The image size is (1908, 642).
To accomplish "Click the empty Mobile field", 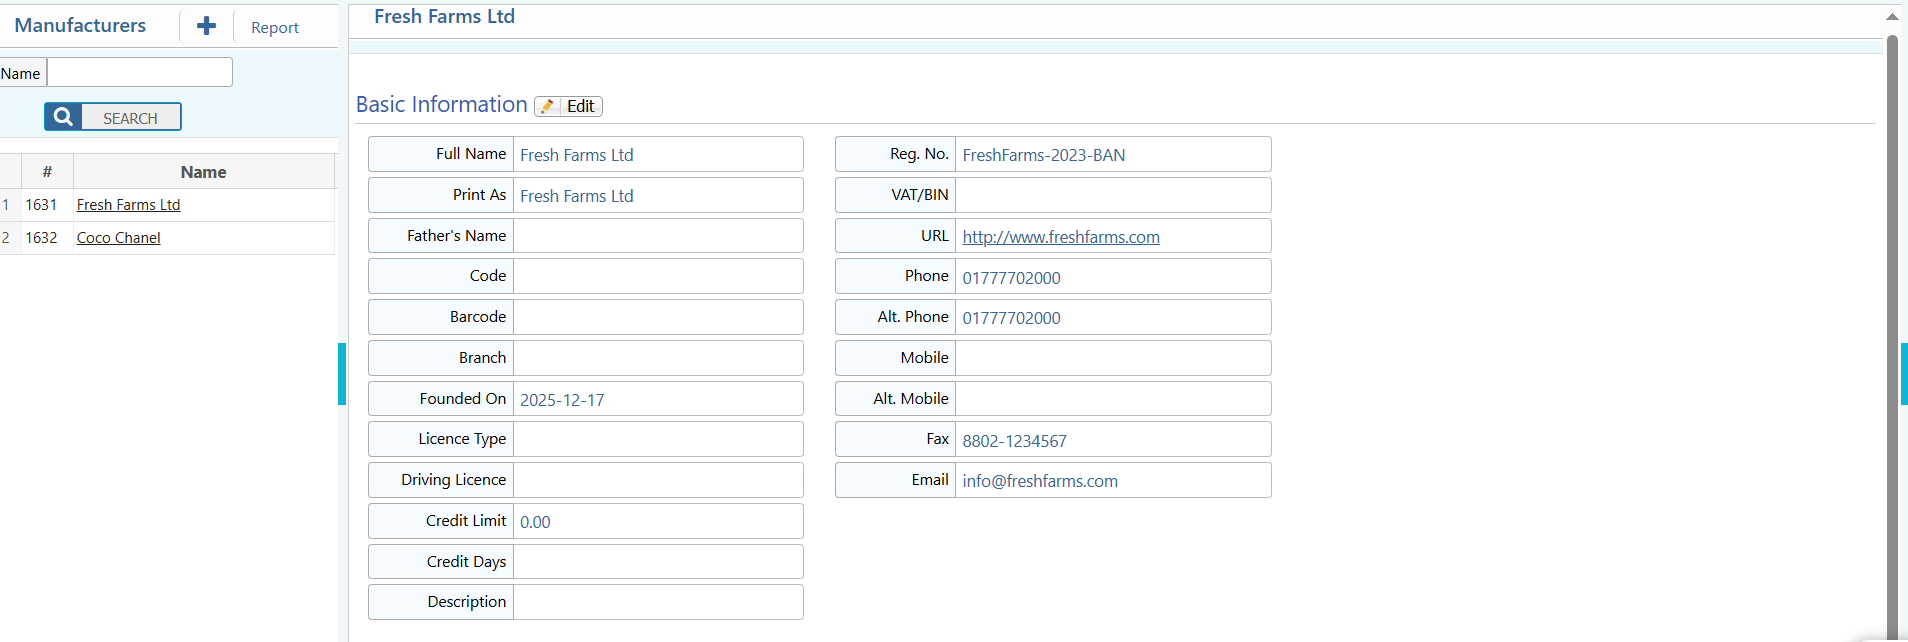I will (1113, 358).
